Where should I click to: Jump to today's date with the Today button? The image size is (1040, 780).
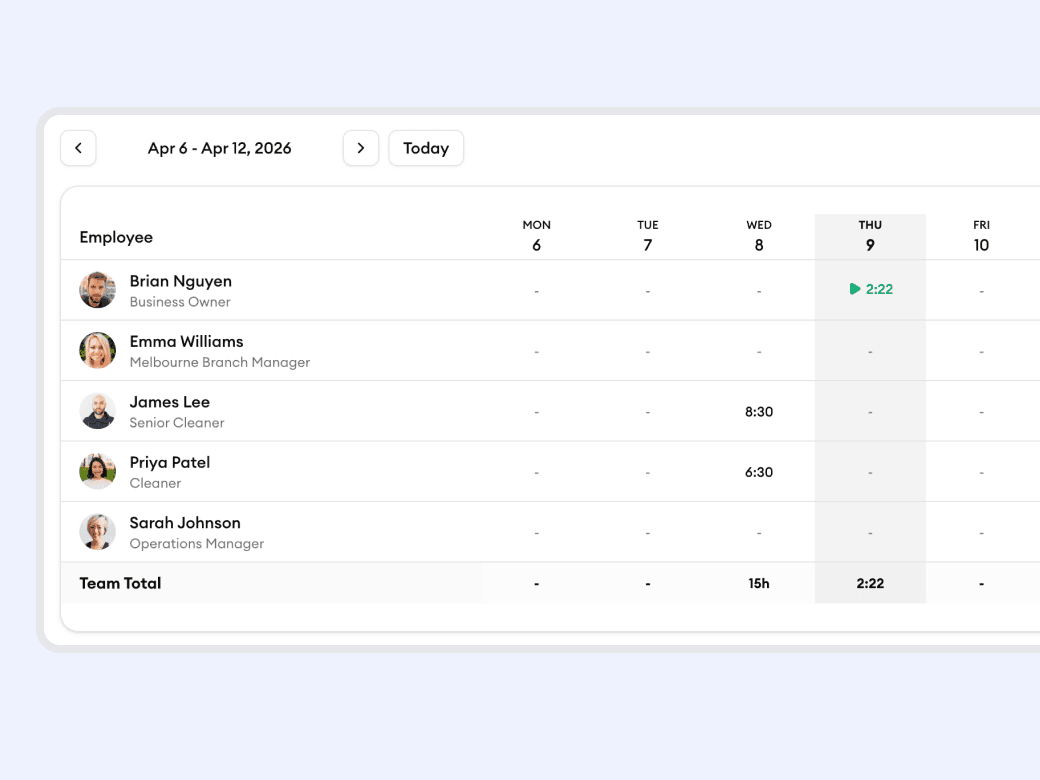[x=426, y=148]
